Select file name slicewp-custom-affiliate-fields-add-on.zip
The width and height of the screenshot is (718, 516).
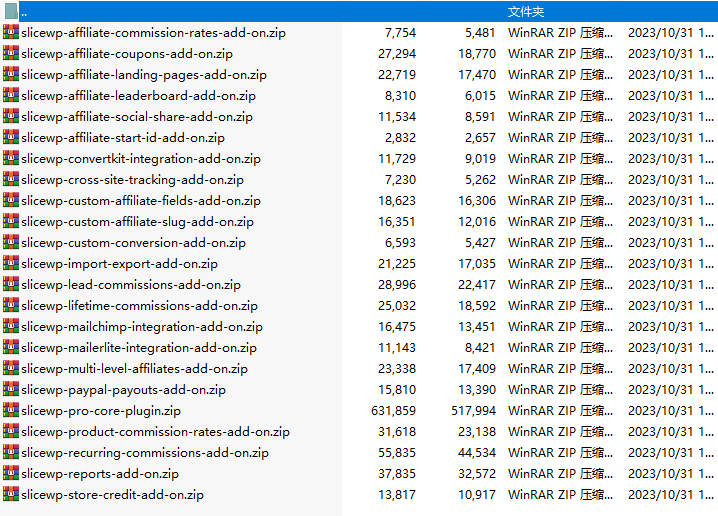(x=141, y=201)
